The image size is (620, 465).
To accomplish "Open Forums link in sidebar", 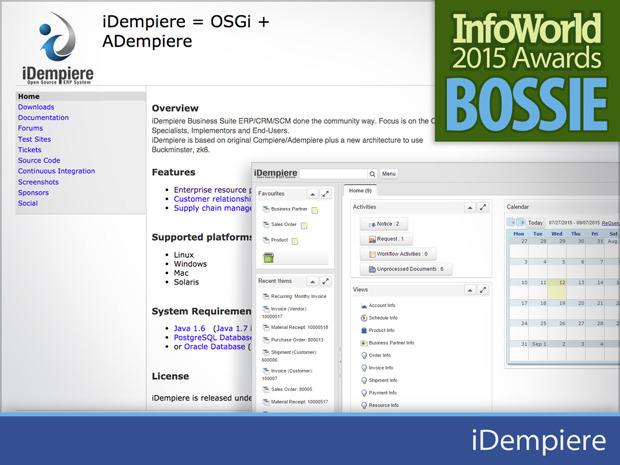I will click(x=30, y=129).
